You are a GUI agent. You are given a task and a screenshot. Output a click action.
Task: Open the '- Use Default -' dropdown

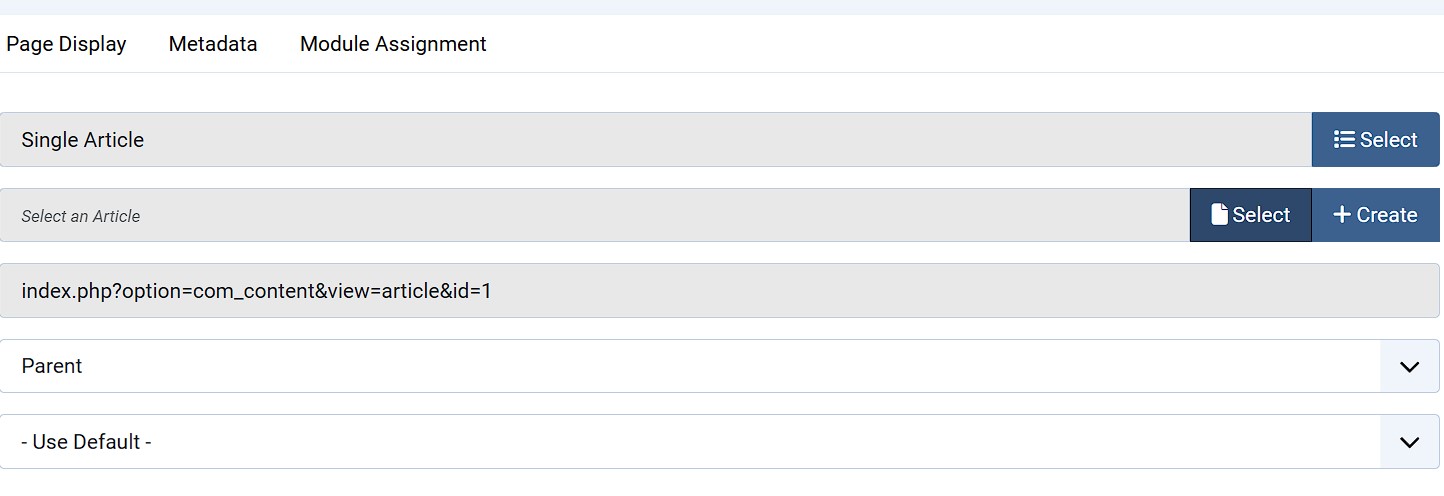click(x=700, y=442)
